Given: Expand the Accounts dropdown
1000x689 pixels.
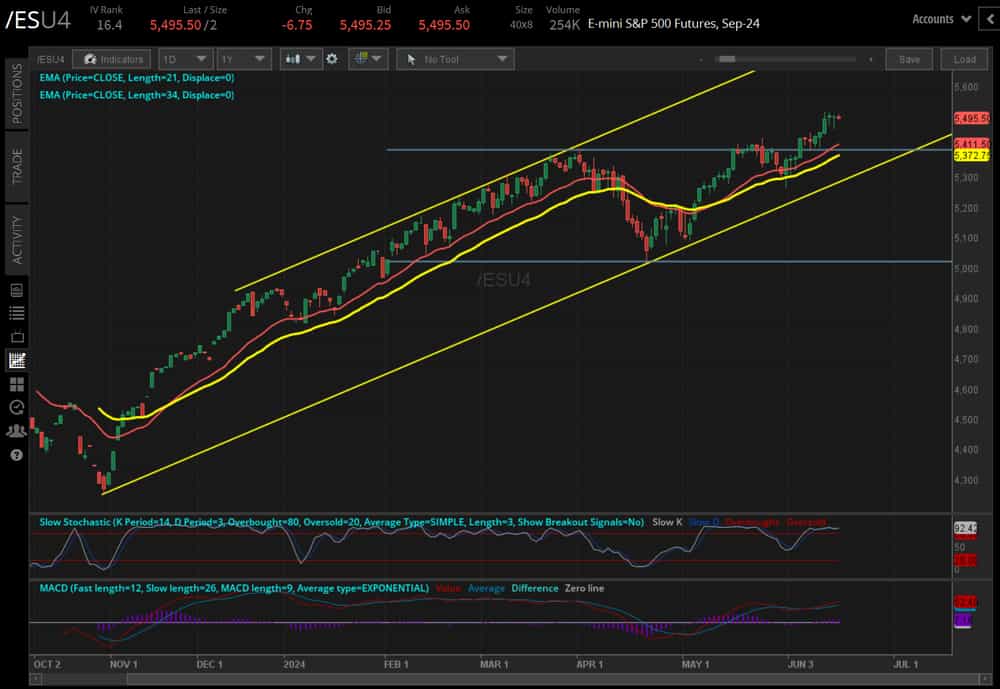Looking at the screenshot, I should point(938,18).
